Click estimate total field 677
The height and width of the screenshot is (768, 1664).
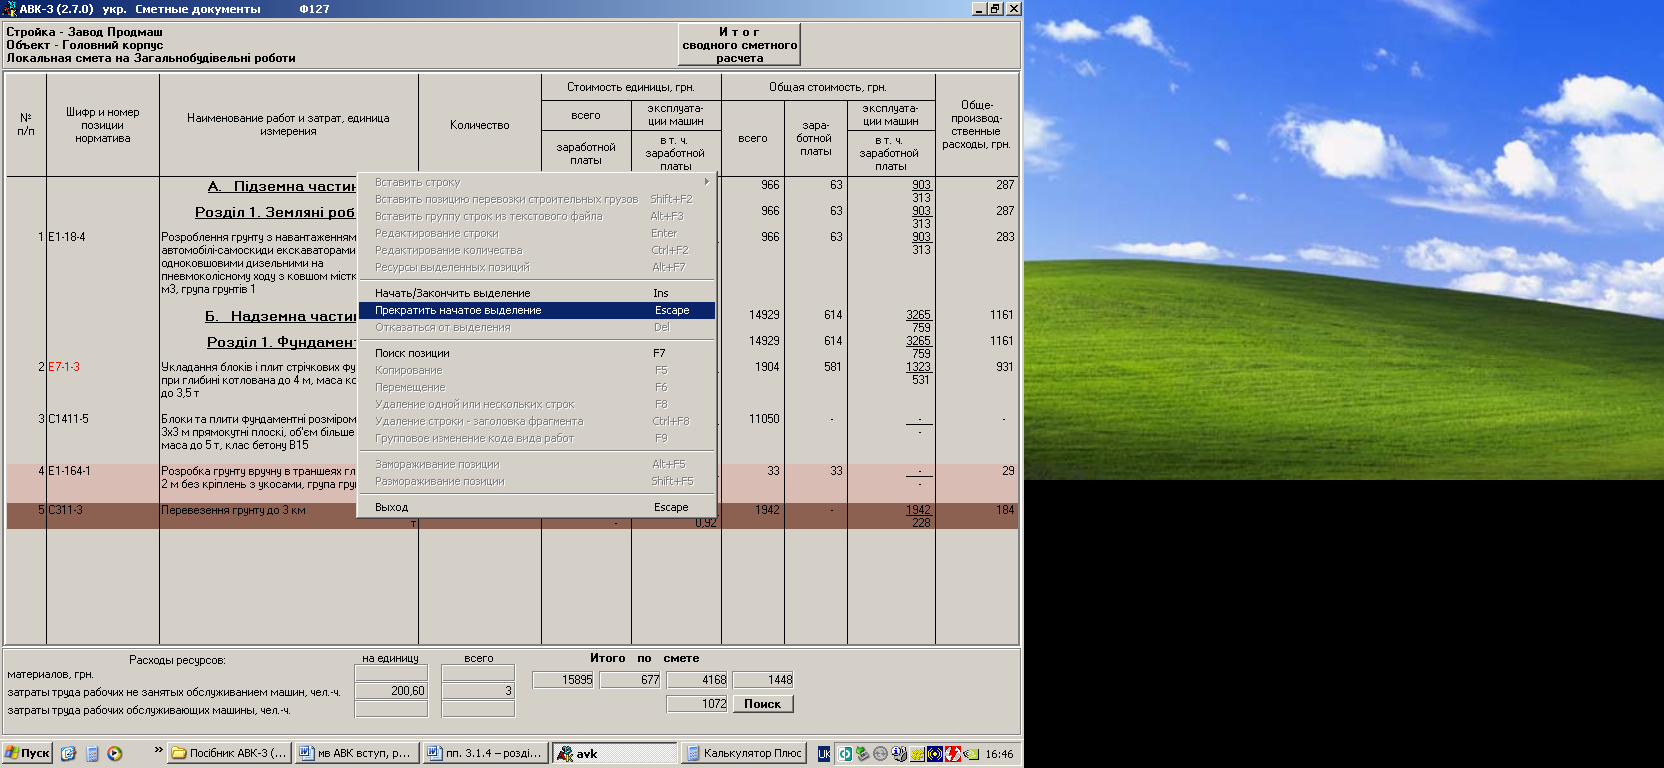point(631,680)
